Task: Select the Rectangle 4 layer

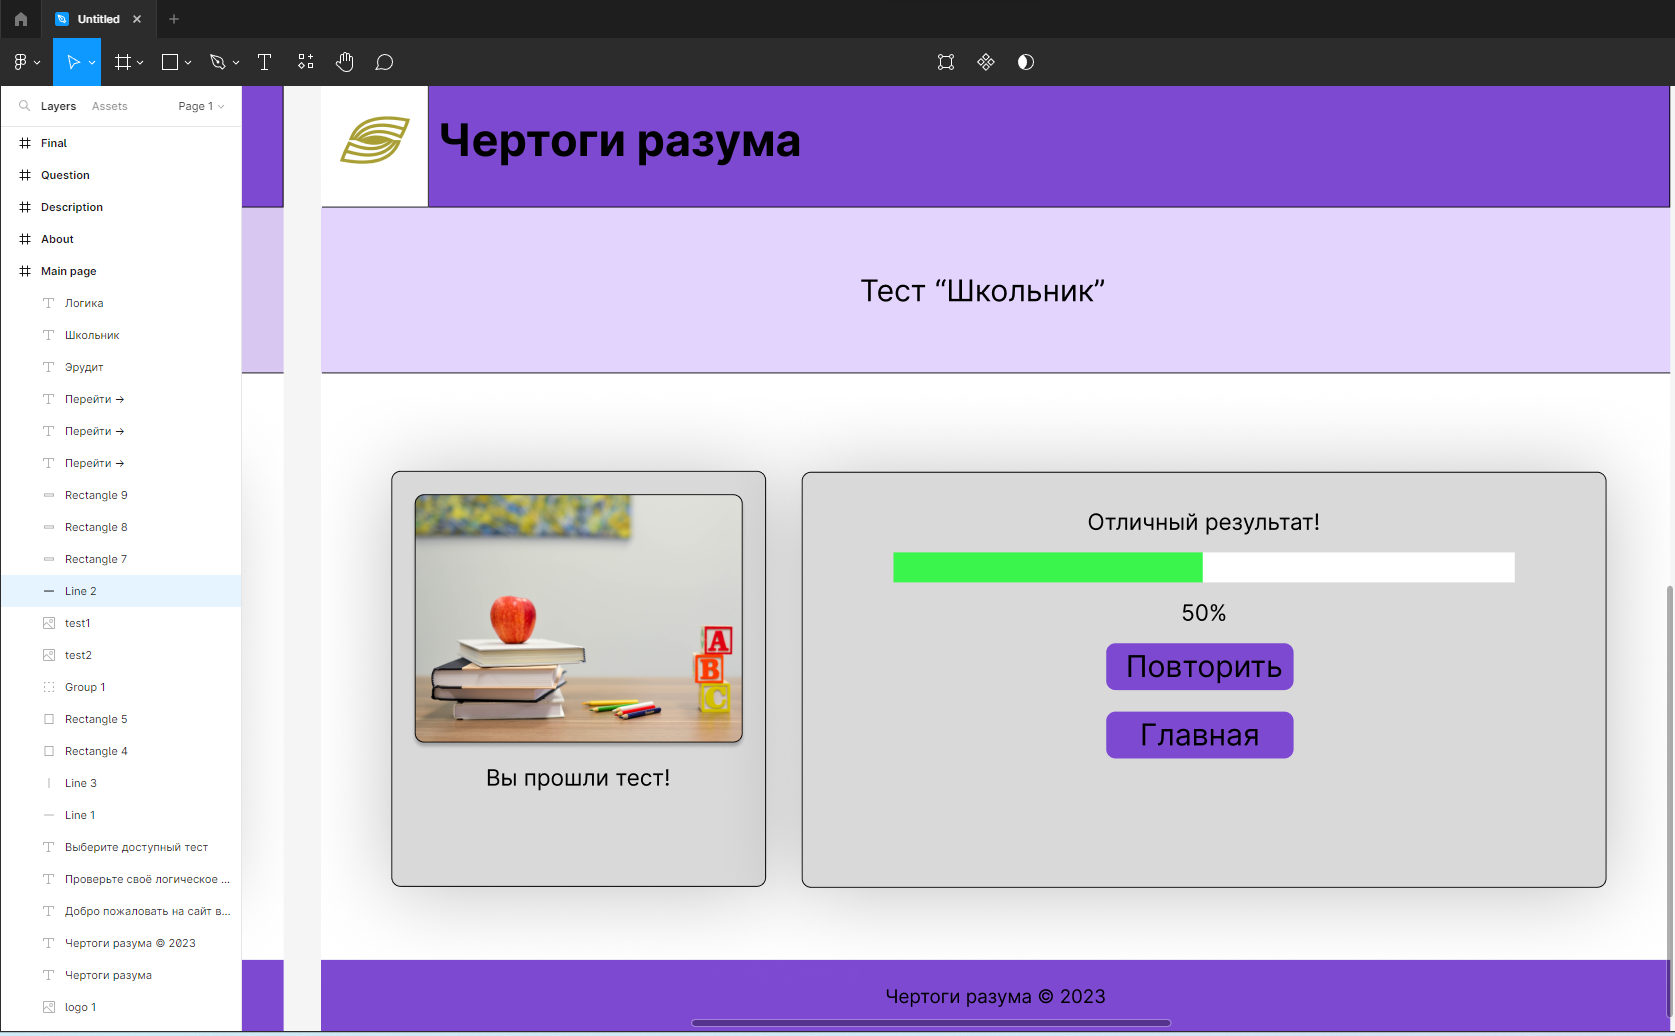Action: point(121,751)
